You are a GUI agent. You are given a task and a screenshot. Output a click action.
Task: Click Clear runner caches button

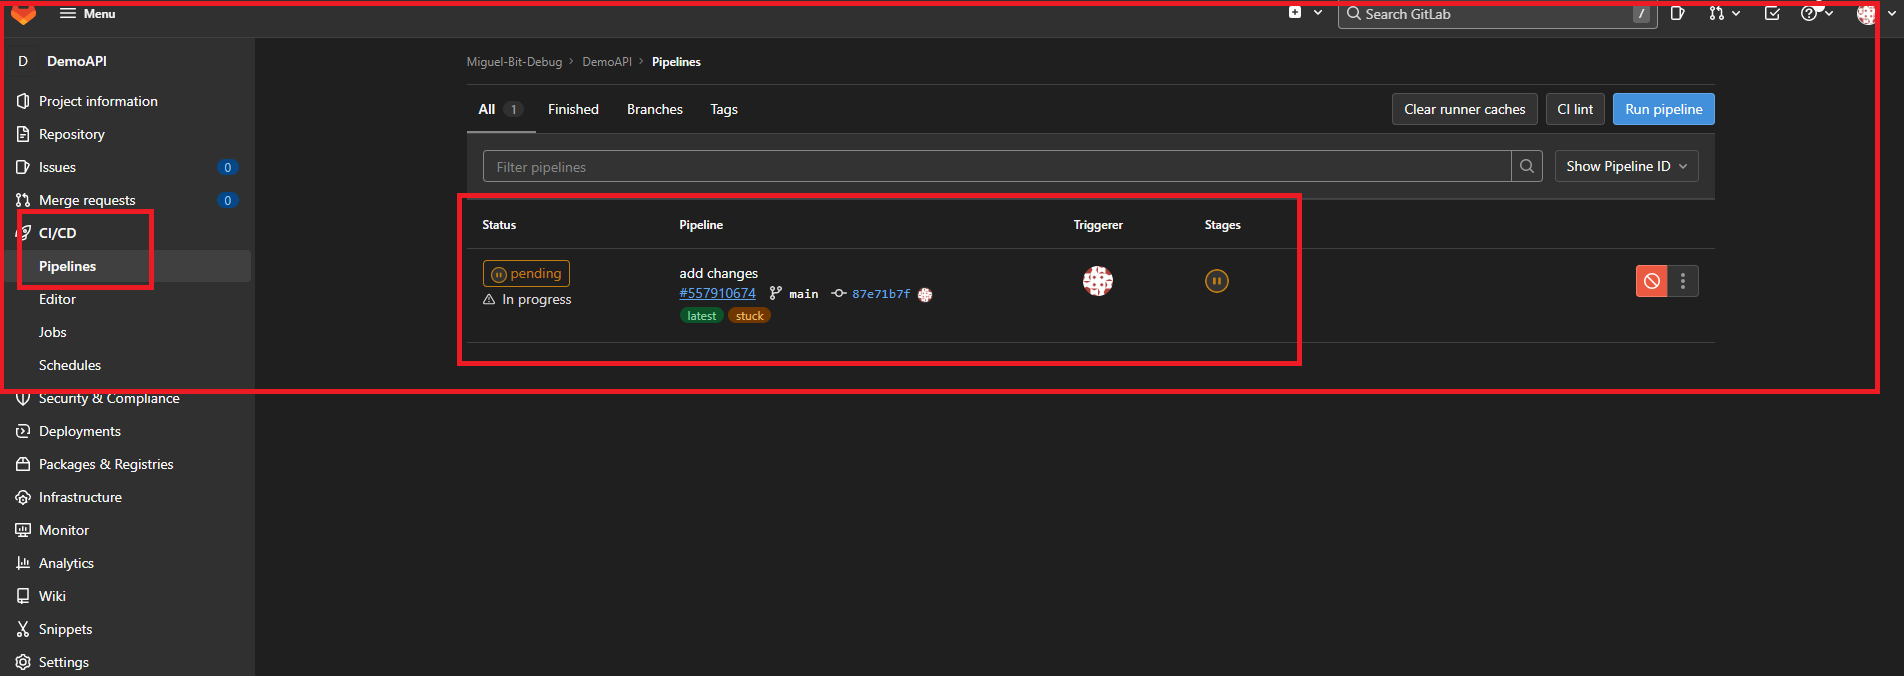click(1465, 109)
